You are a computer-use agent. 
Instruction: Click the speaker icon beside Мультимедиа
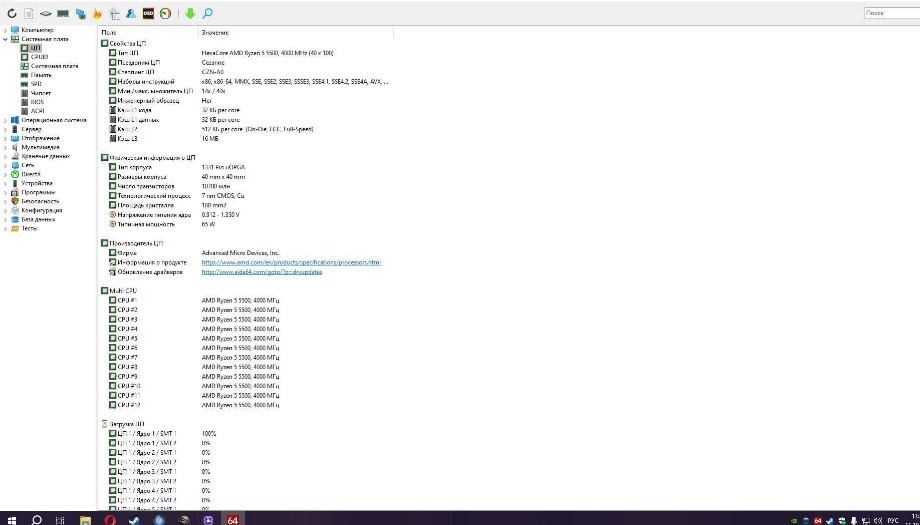coord(15,147)
